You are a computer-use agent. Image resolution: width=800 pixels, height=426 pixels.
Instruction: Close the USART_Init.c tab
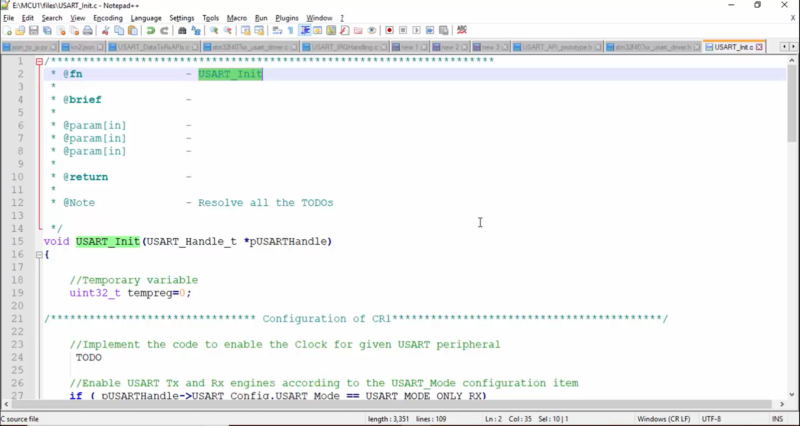coord(759,47)
